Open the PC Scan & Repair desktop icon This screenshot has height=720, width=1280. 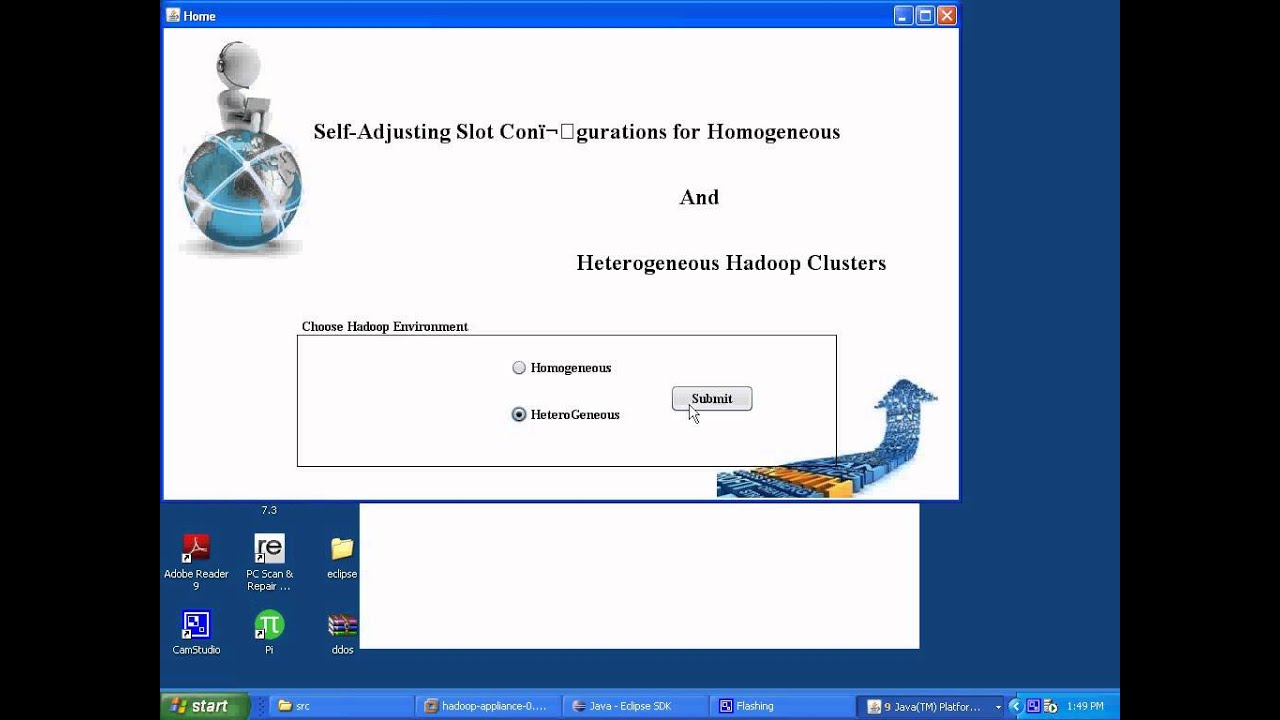tap(269, 561)
